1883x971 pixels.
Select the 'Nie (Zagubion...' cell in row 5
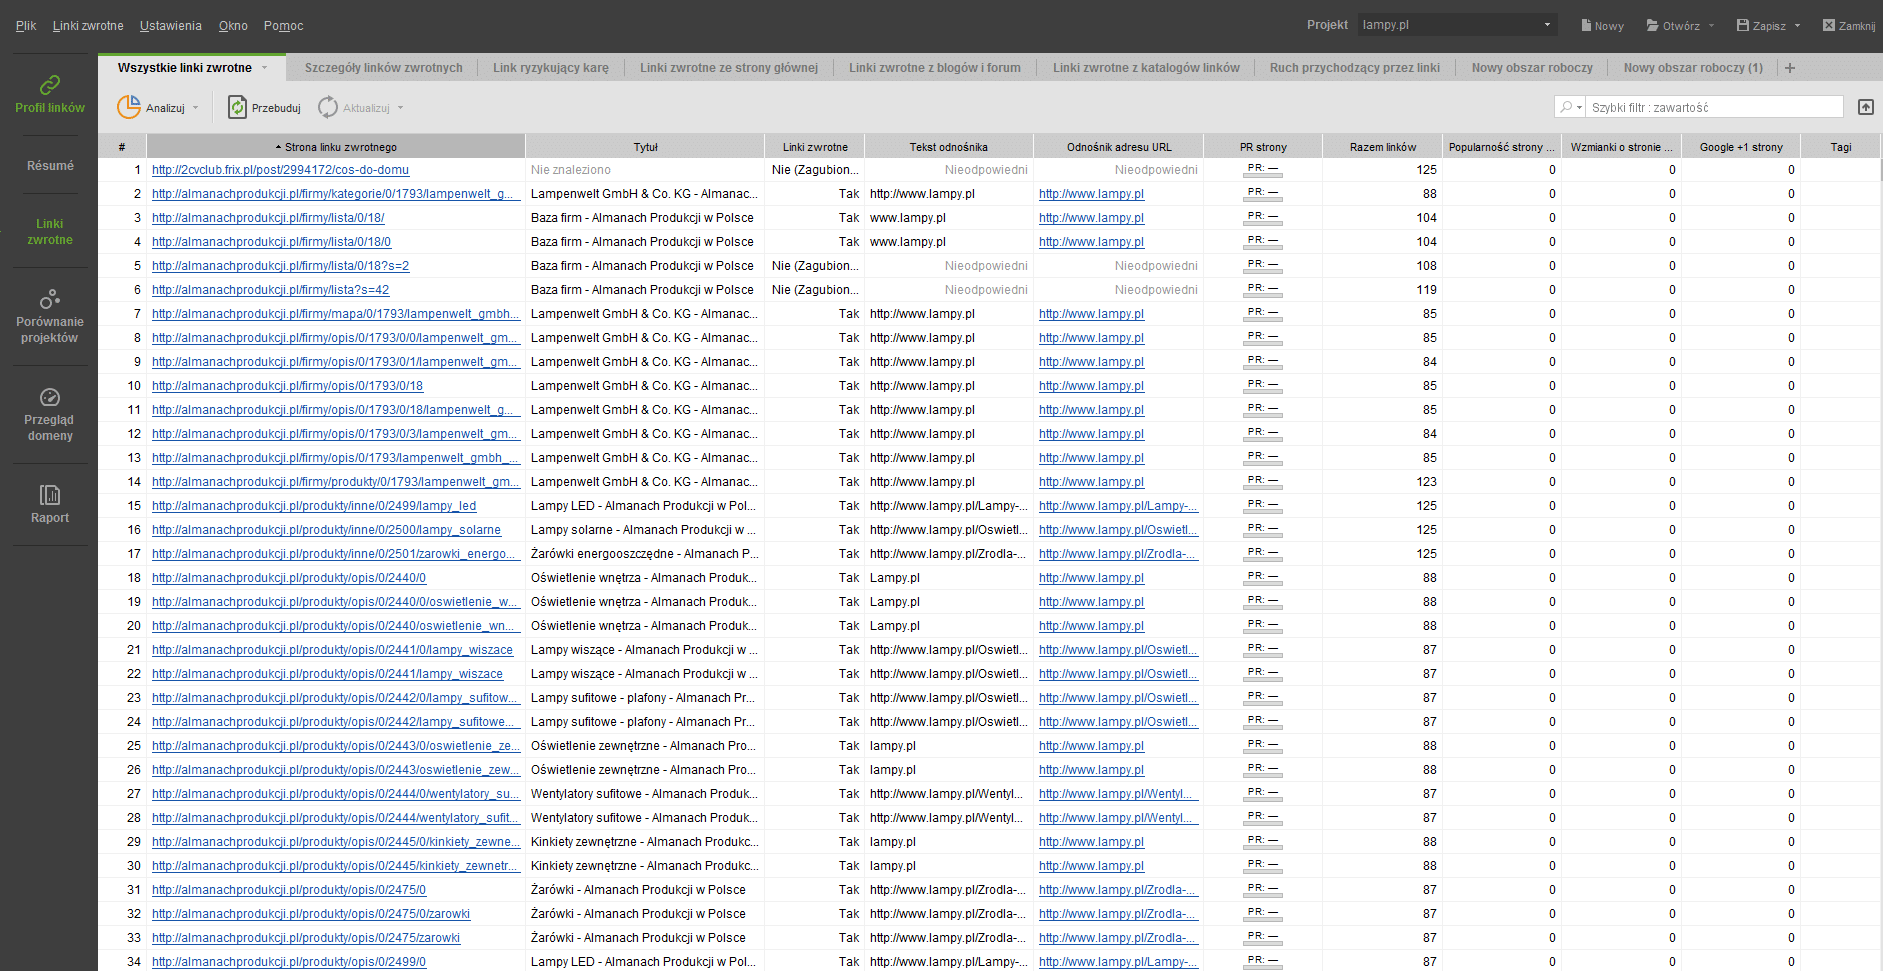coord(815,266)
